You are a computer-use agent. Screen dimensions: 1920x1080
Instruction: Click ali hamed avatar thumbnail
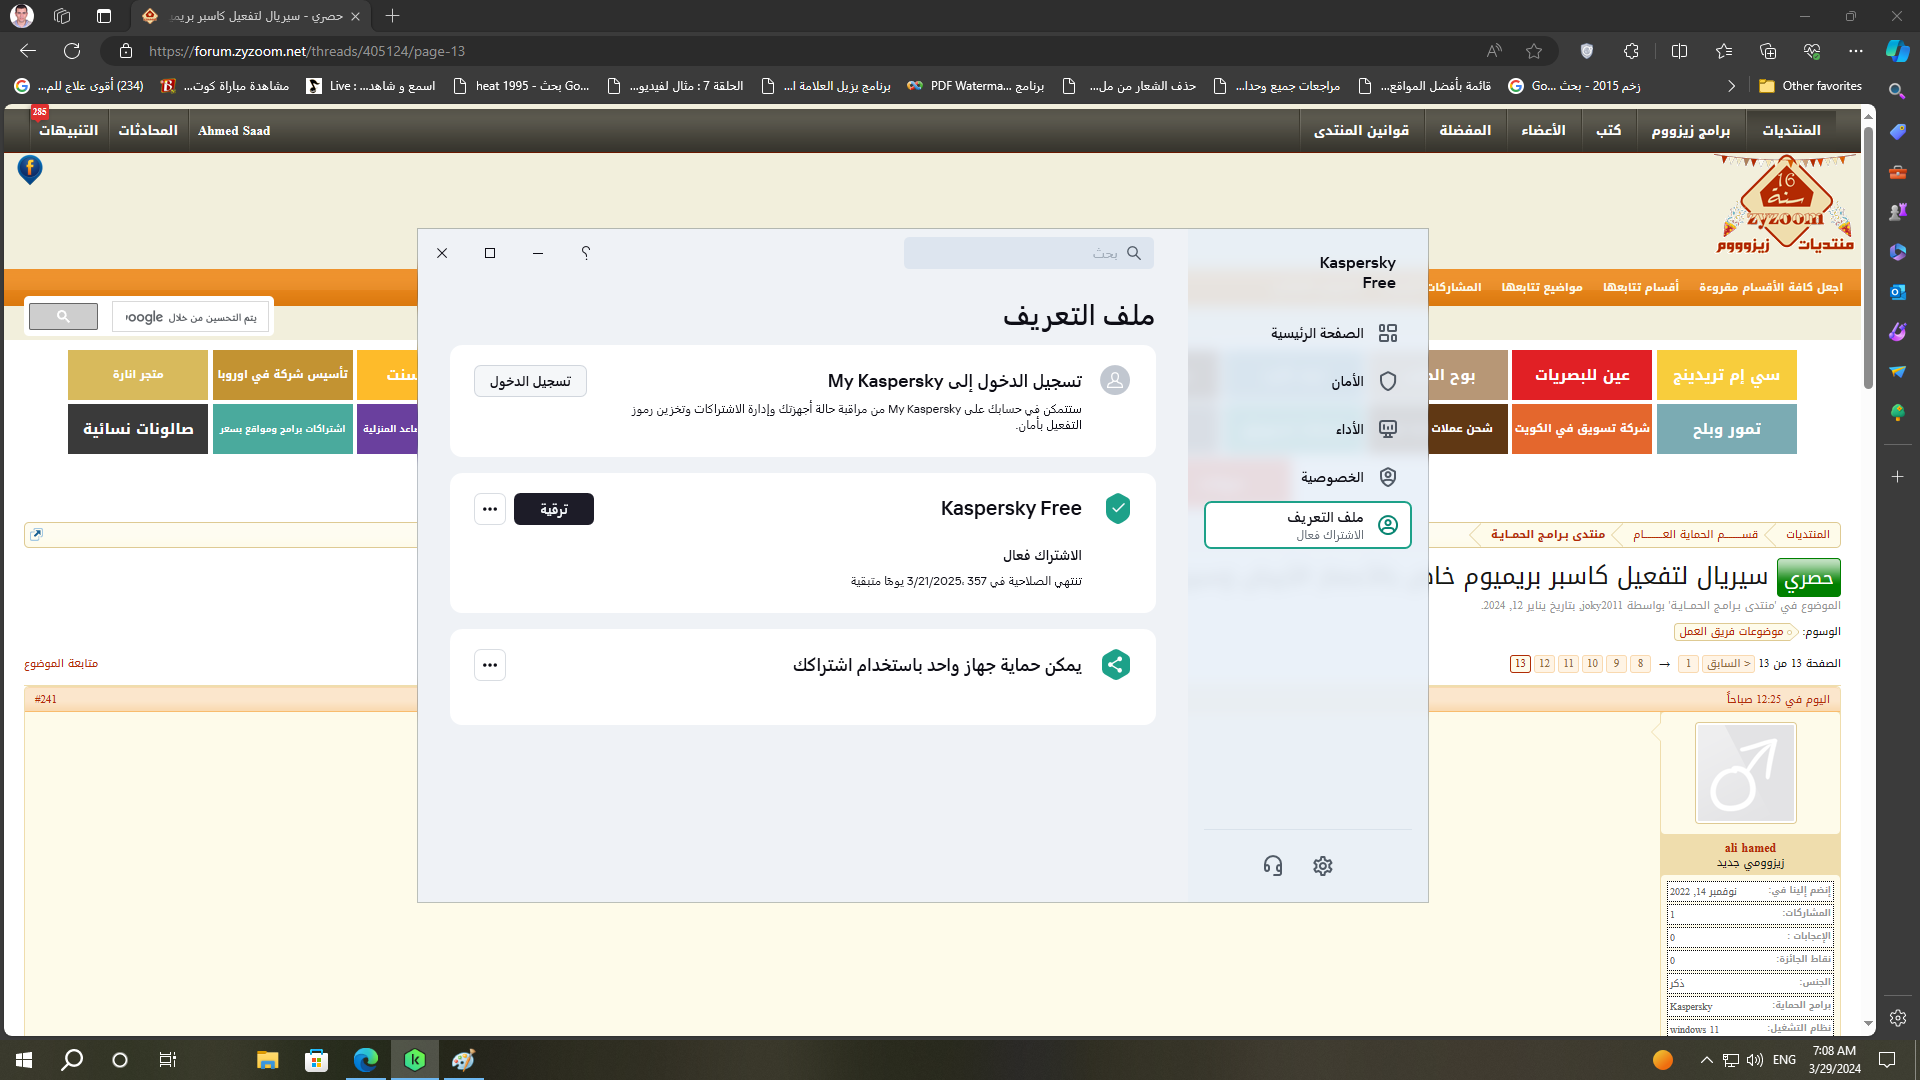coord(1745,773)
